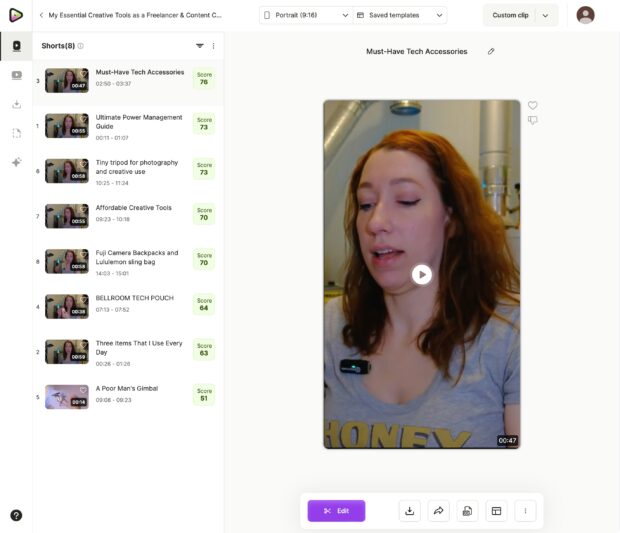Favorite the BELLROOM TECH POUCH thumbnail heart
Viewport: 620px width, 533px height.
83,299
